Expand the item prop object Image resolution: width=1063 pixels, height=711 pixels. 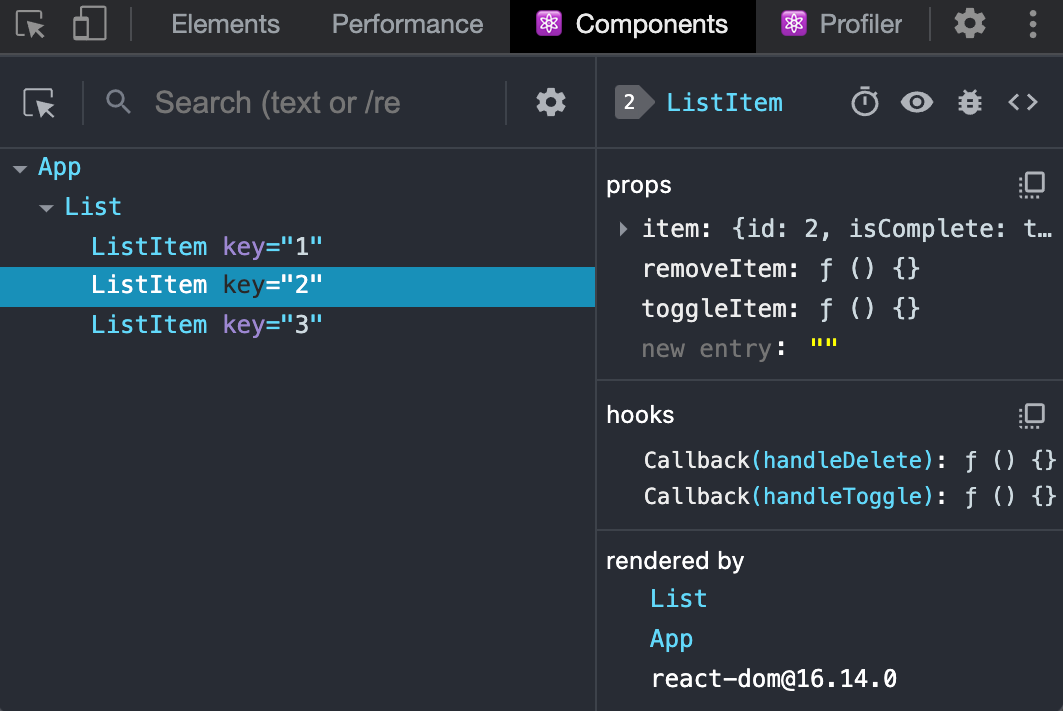coord(622,228)
